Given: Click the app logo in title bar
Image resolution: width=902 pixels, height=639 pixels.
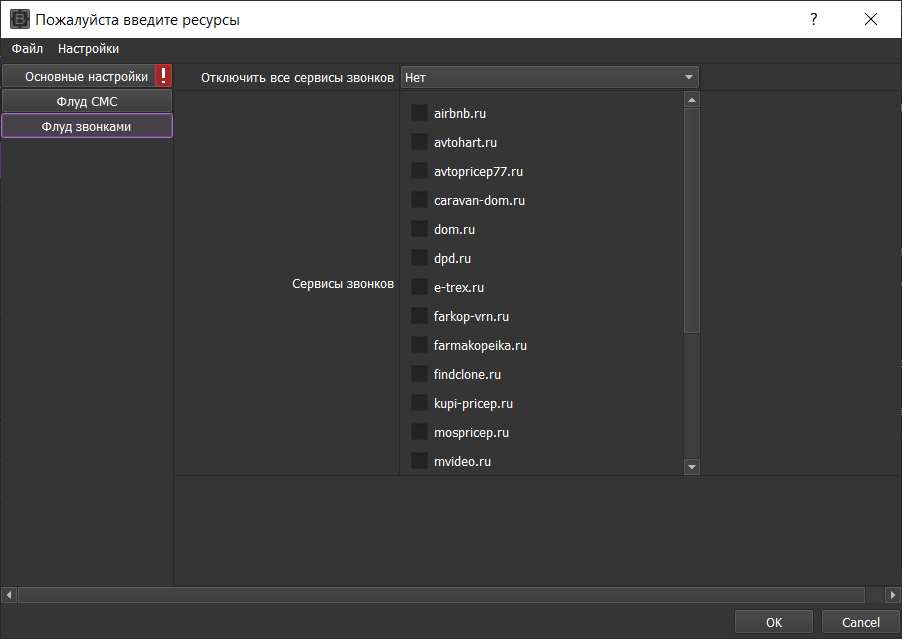Looking at the screenshot, I should click(x=20, y=19).
